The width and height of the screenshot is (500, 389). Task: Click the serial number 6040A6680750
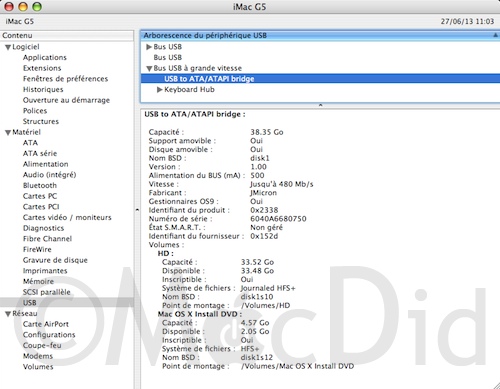(x=278, y=219)
